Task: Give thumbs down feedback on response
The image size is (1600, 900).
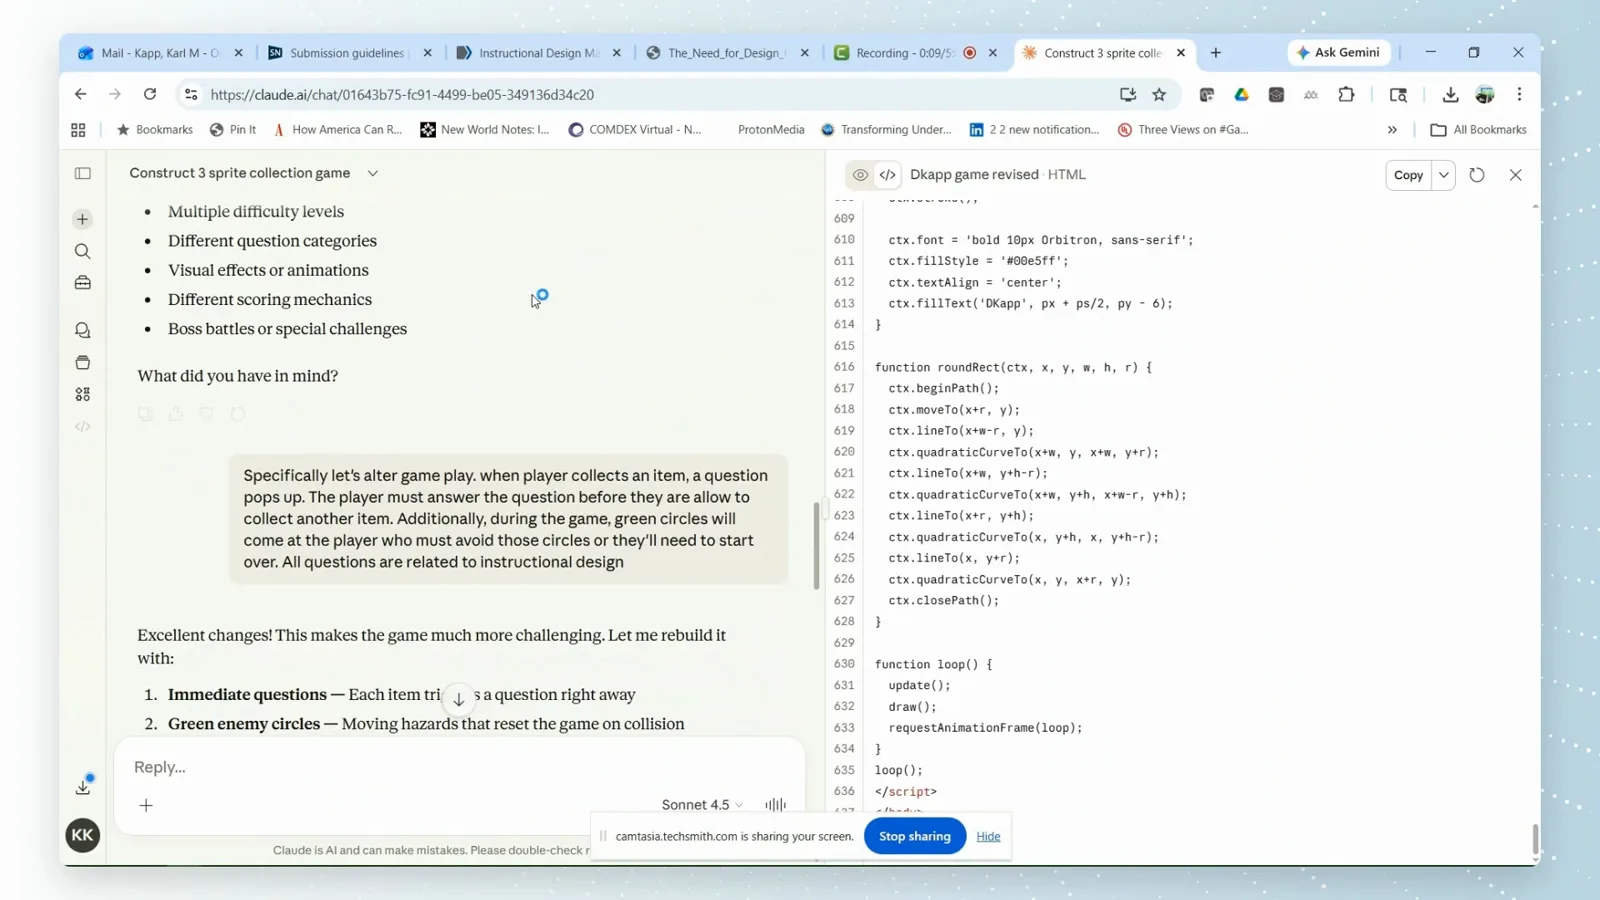Action: point(206,414)
